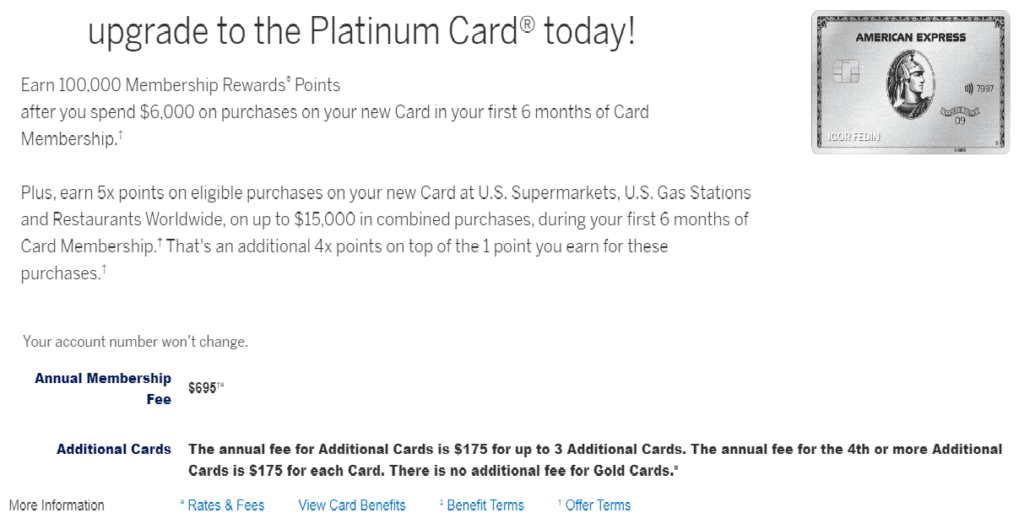Click the American Express logo text on card
1024x529 pixels.
pyautogui.click(x=910, y=37)
